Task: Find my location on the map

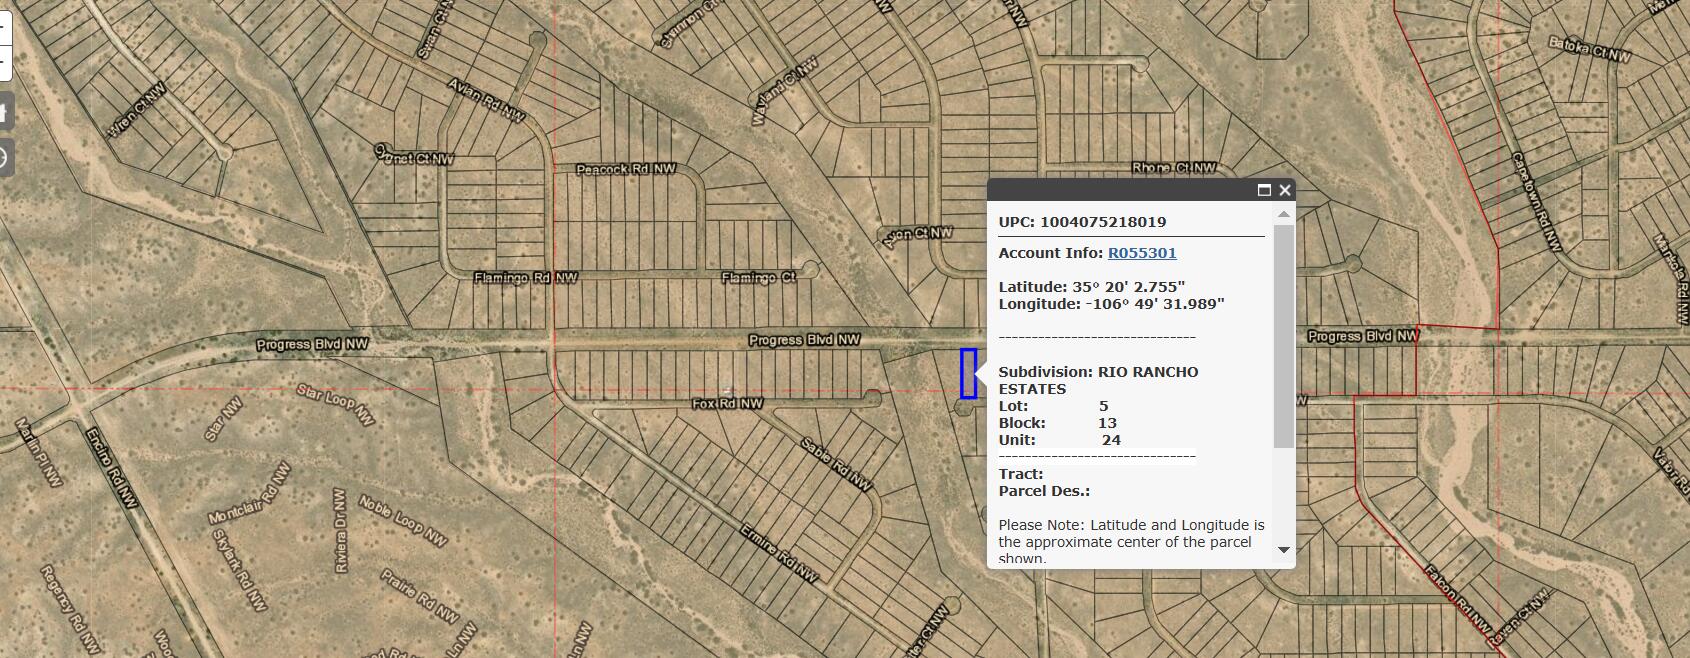Action: point(4,158)
